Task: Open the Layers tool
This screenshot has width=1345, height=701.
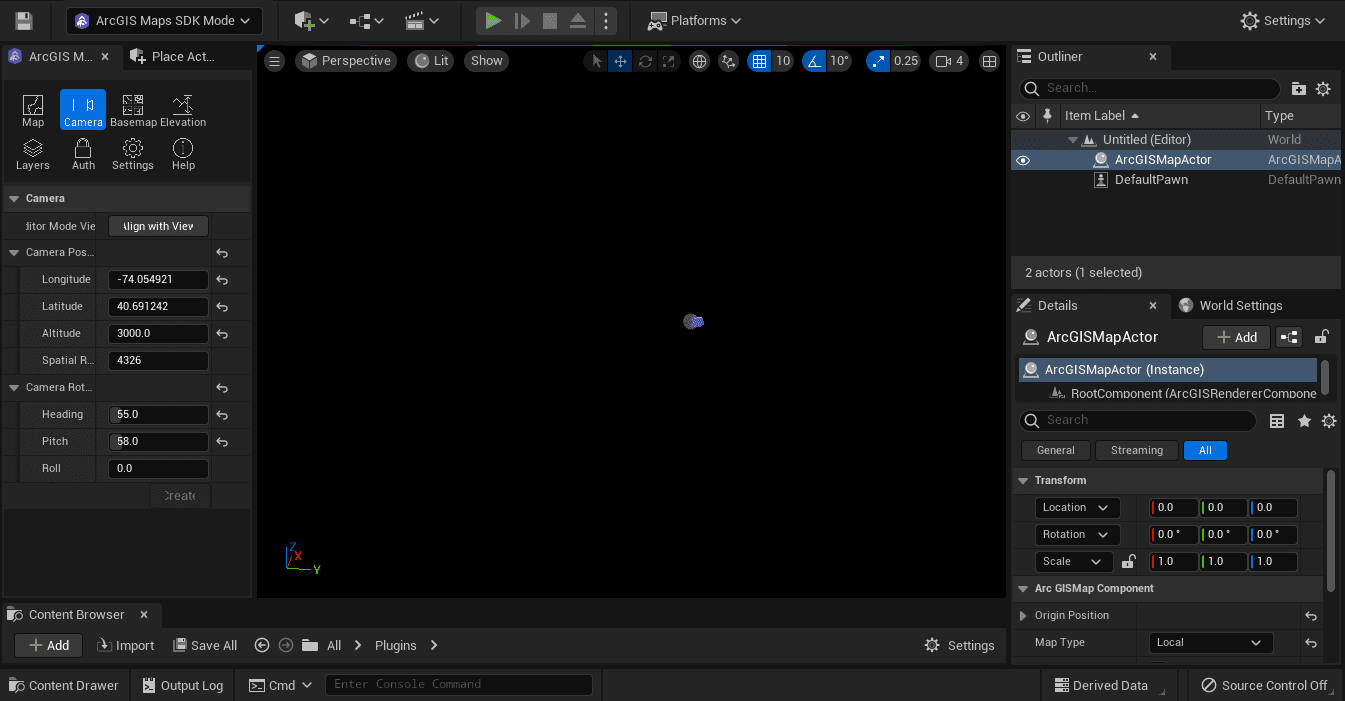Action: pyautogui.click(x=33, y=153)
